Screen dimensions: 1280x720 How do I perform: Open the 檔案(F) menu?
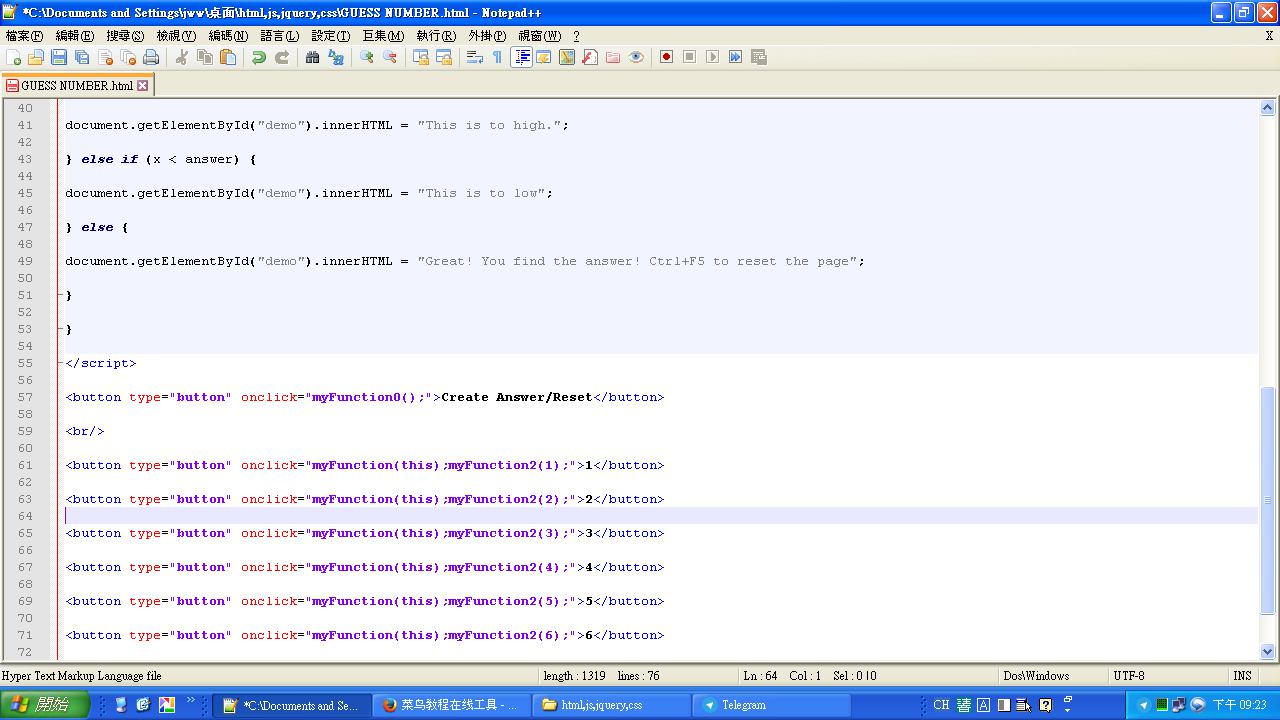tap(25, 36)
